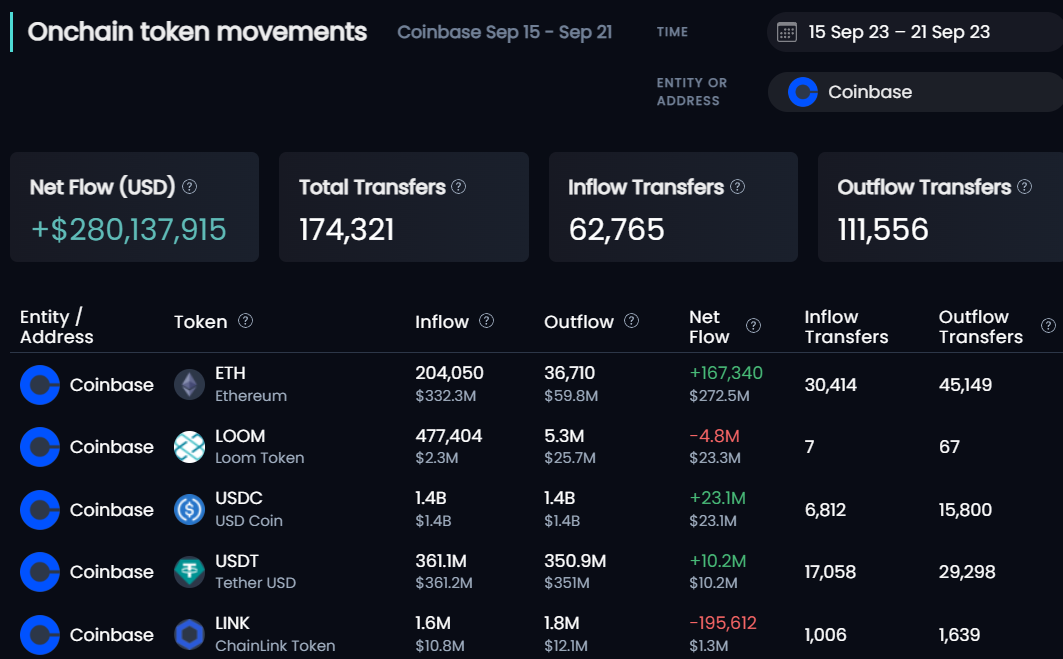Click the 174,321 total transfers value

(x=346, y=230)
